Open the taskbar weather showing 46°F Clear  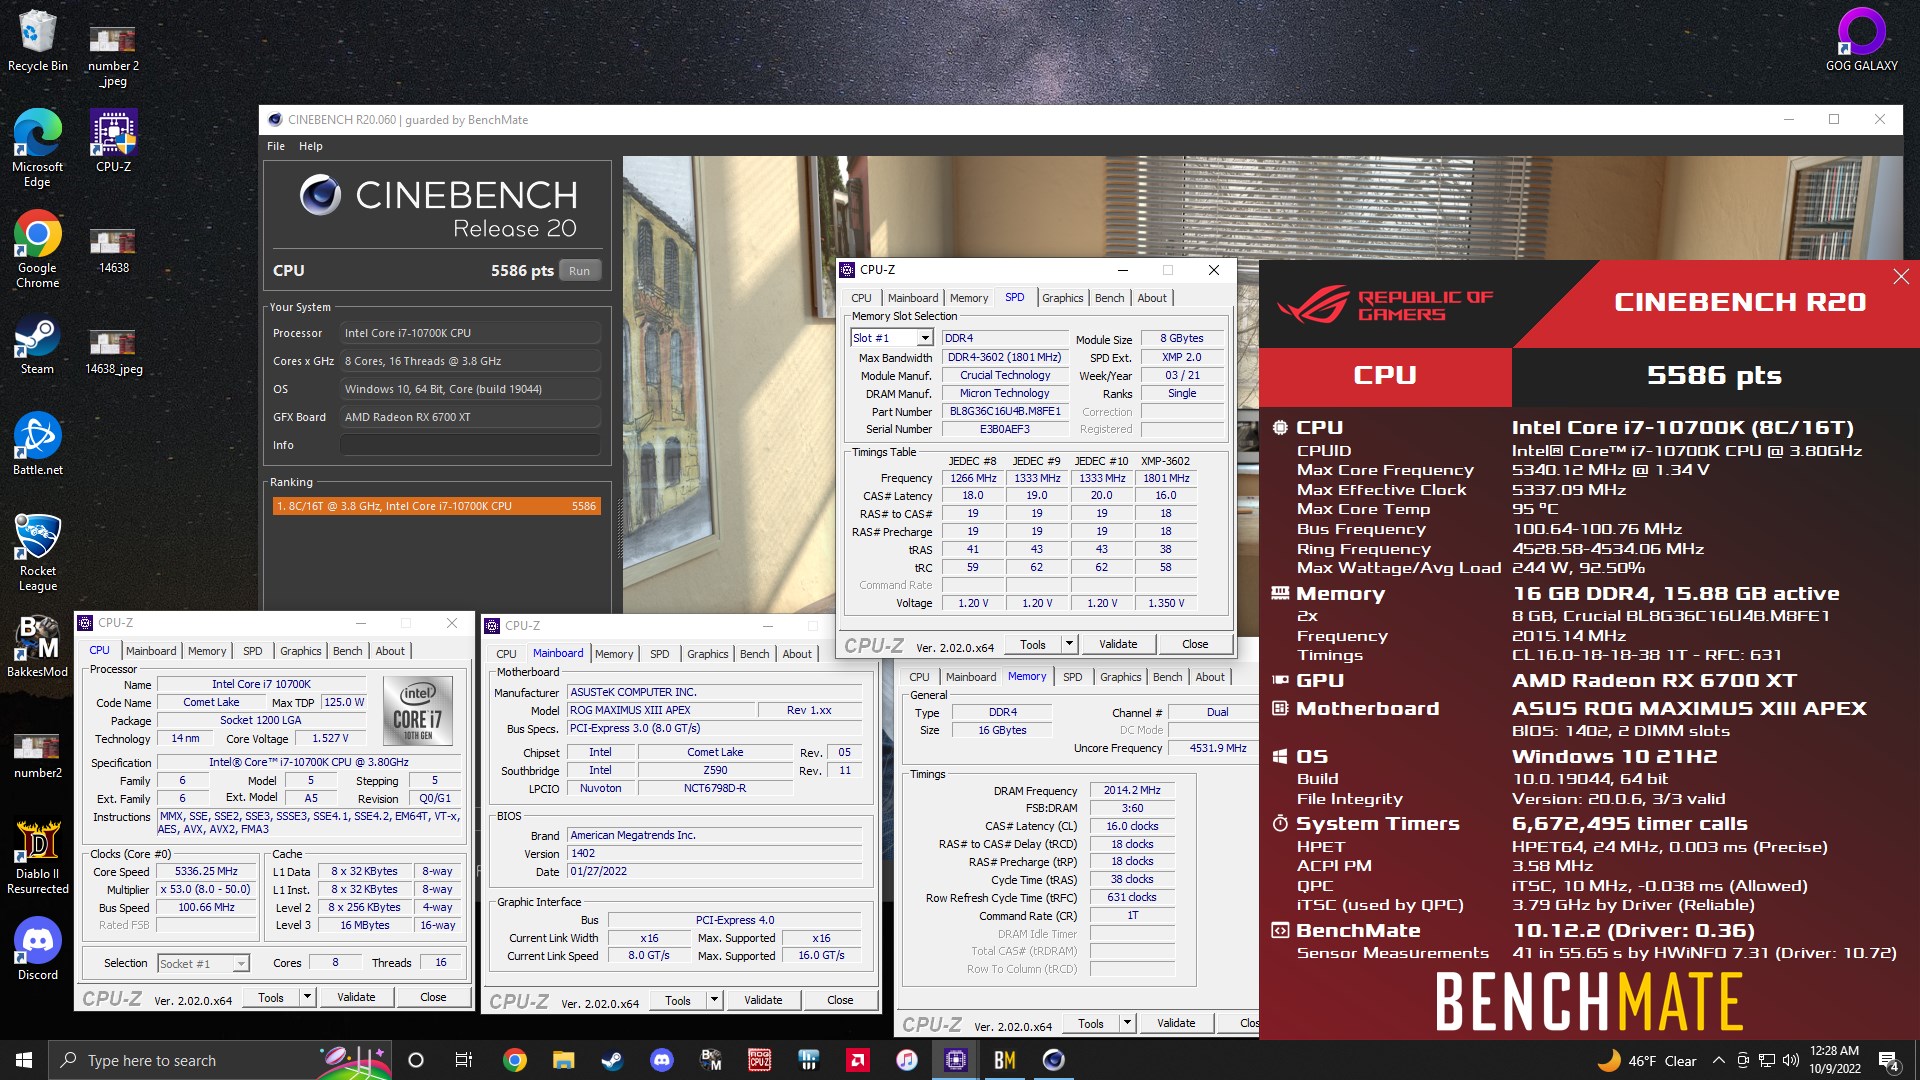[1647, 1060]
